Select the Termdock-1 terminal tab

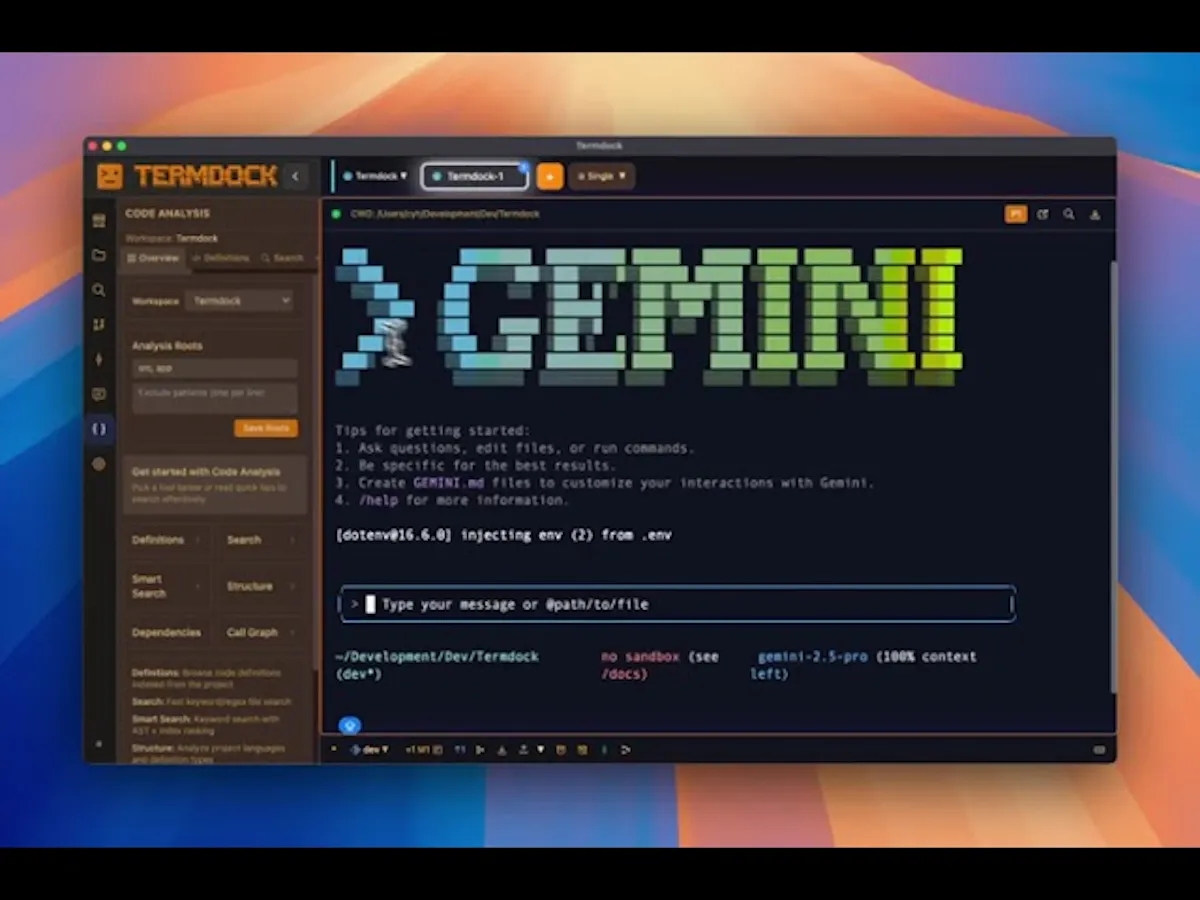[475, 176]
